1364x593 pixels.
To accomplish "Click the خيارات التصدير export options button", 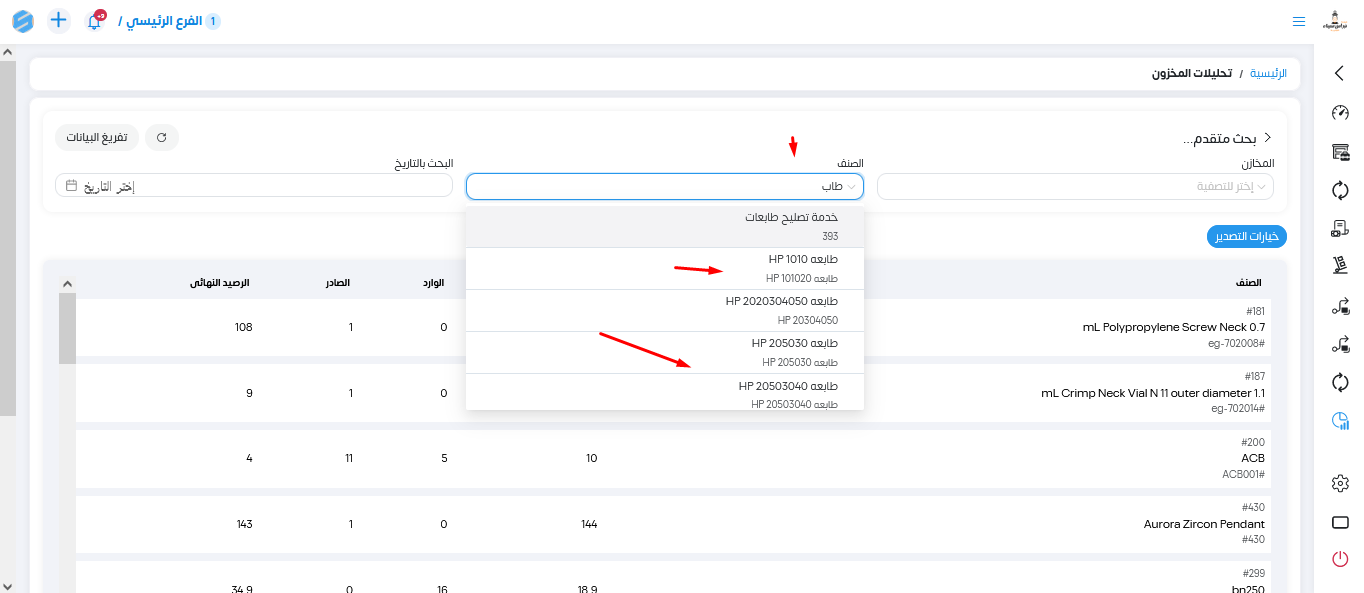I will 1247,237.
